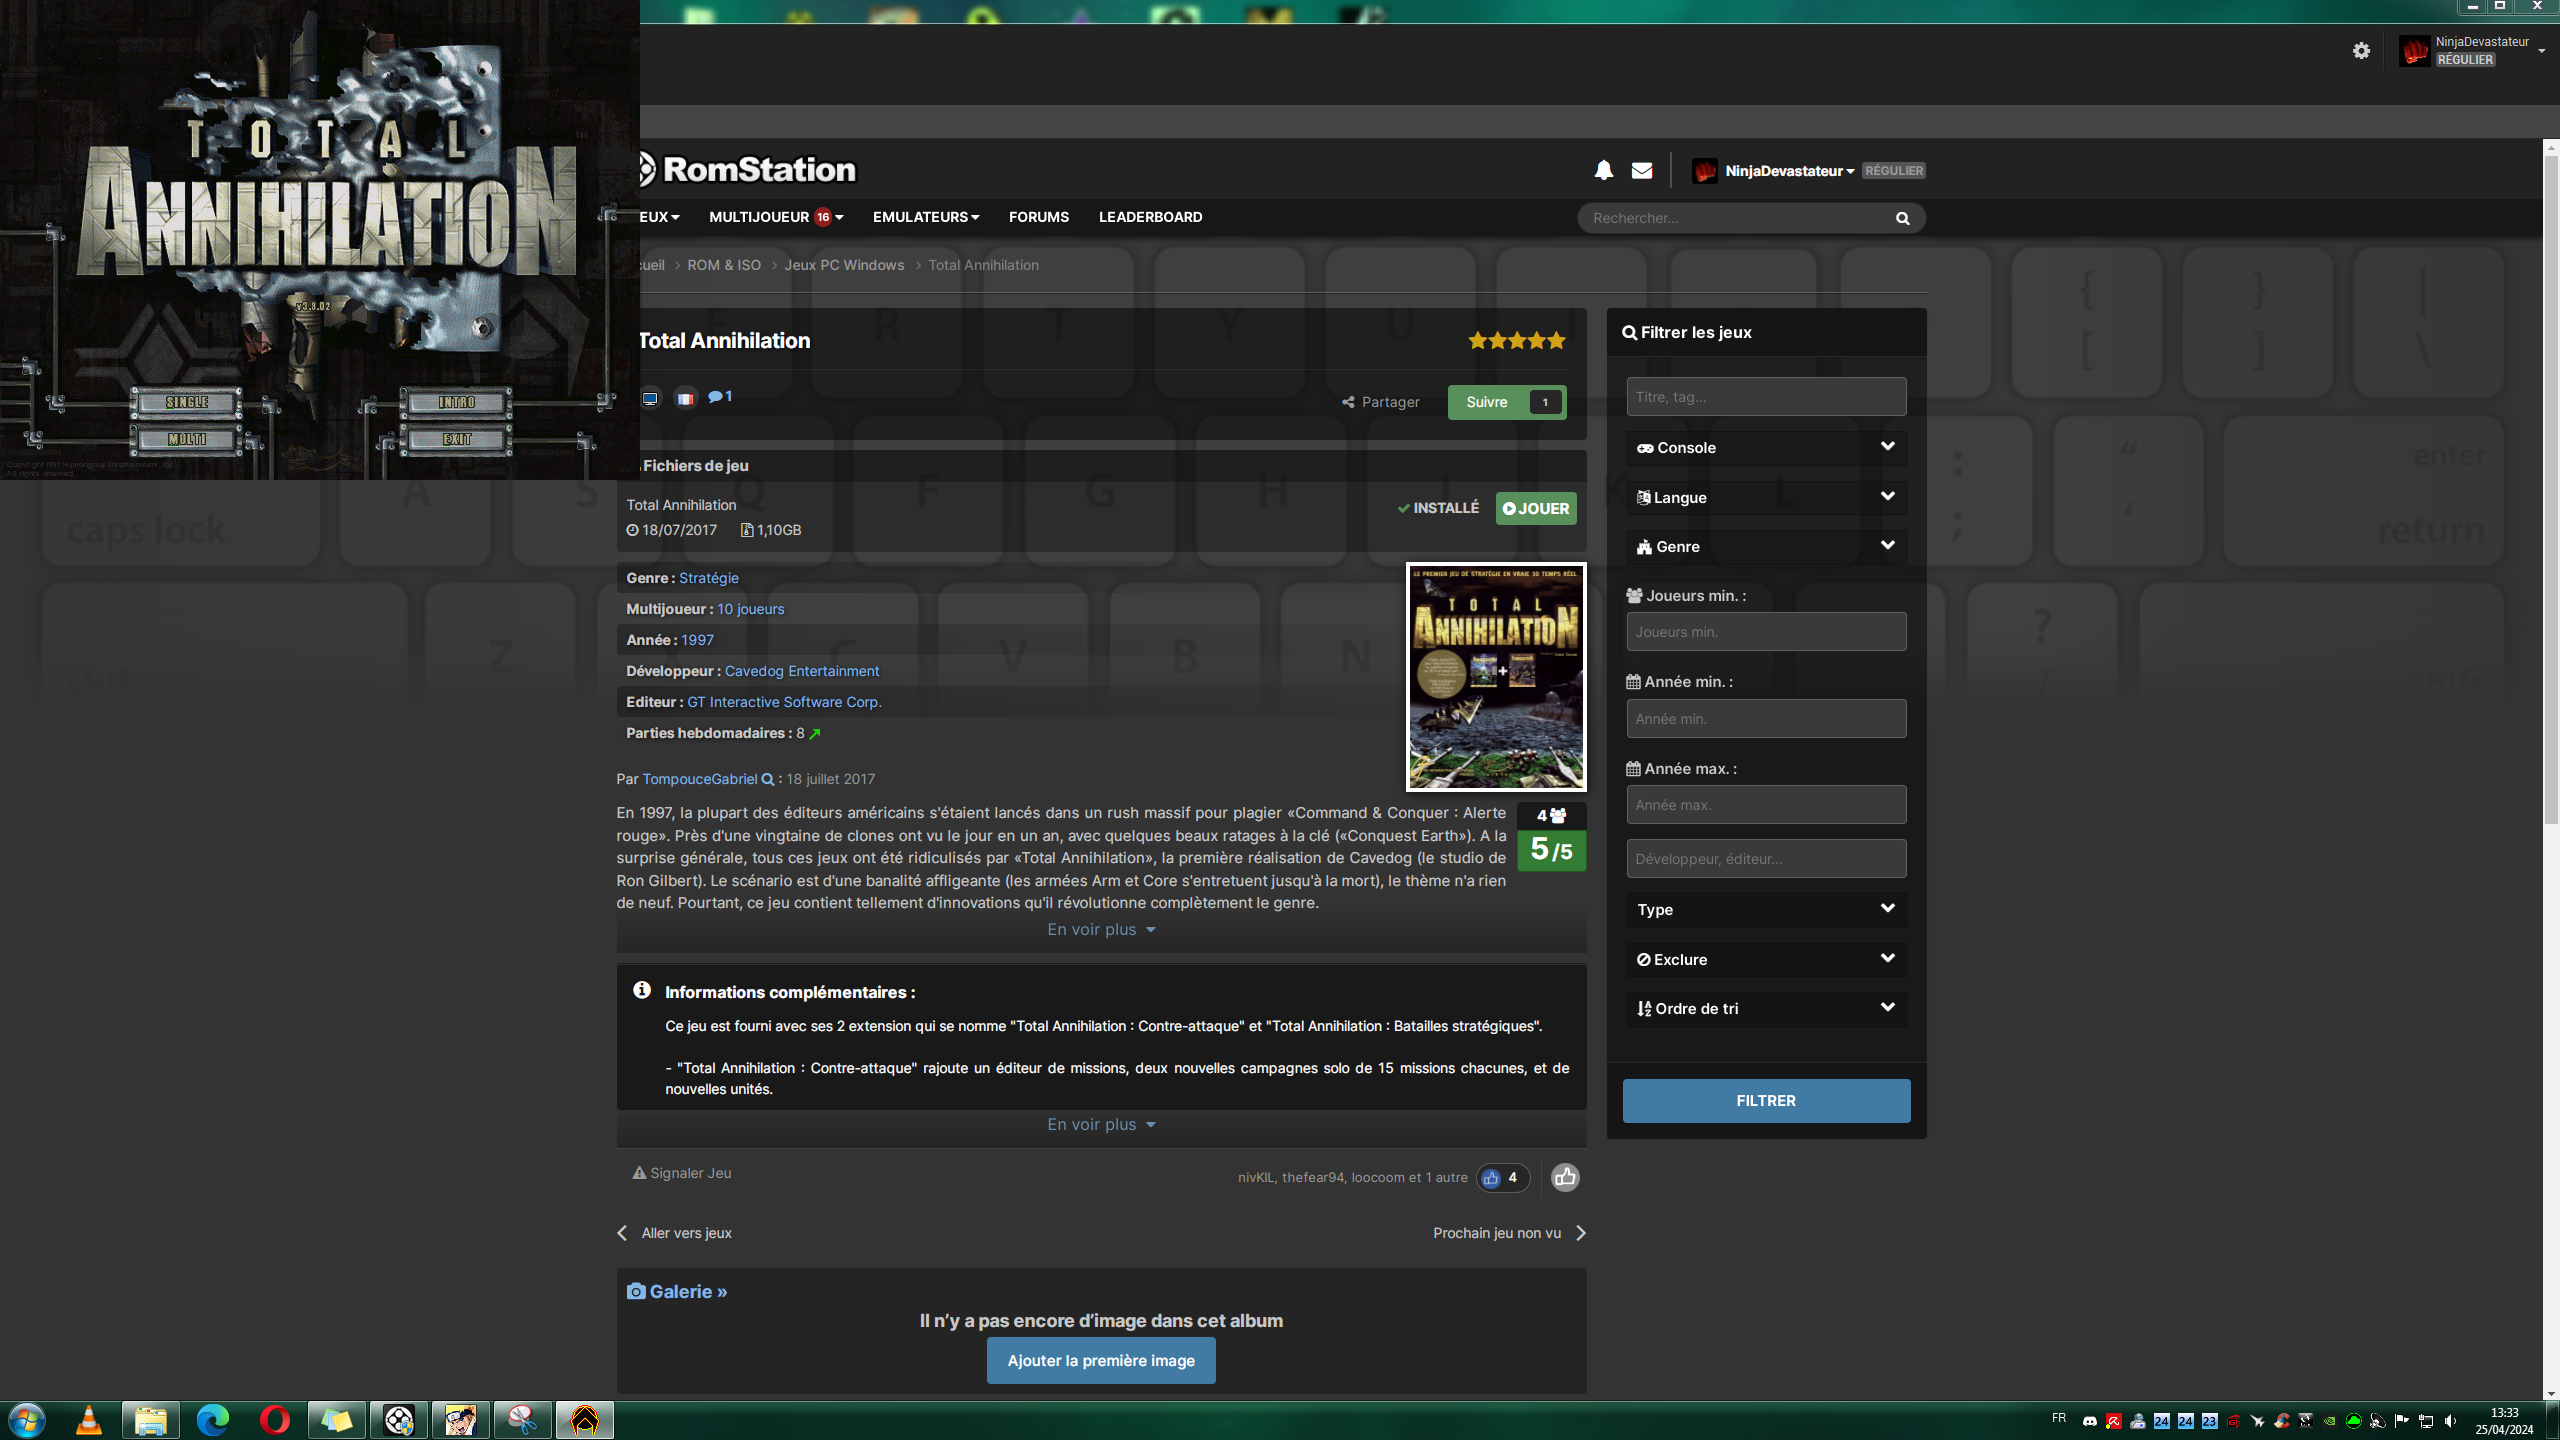The height and width of the screenshot is (1440, 2560).
Task: Open the EMULATEURS menu
Action: [x=926, y=217]
